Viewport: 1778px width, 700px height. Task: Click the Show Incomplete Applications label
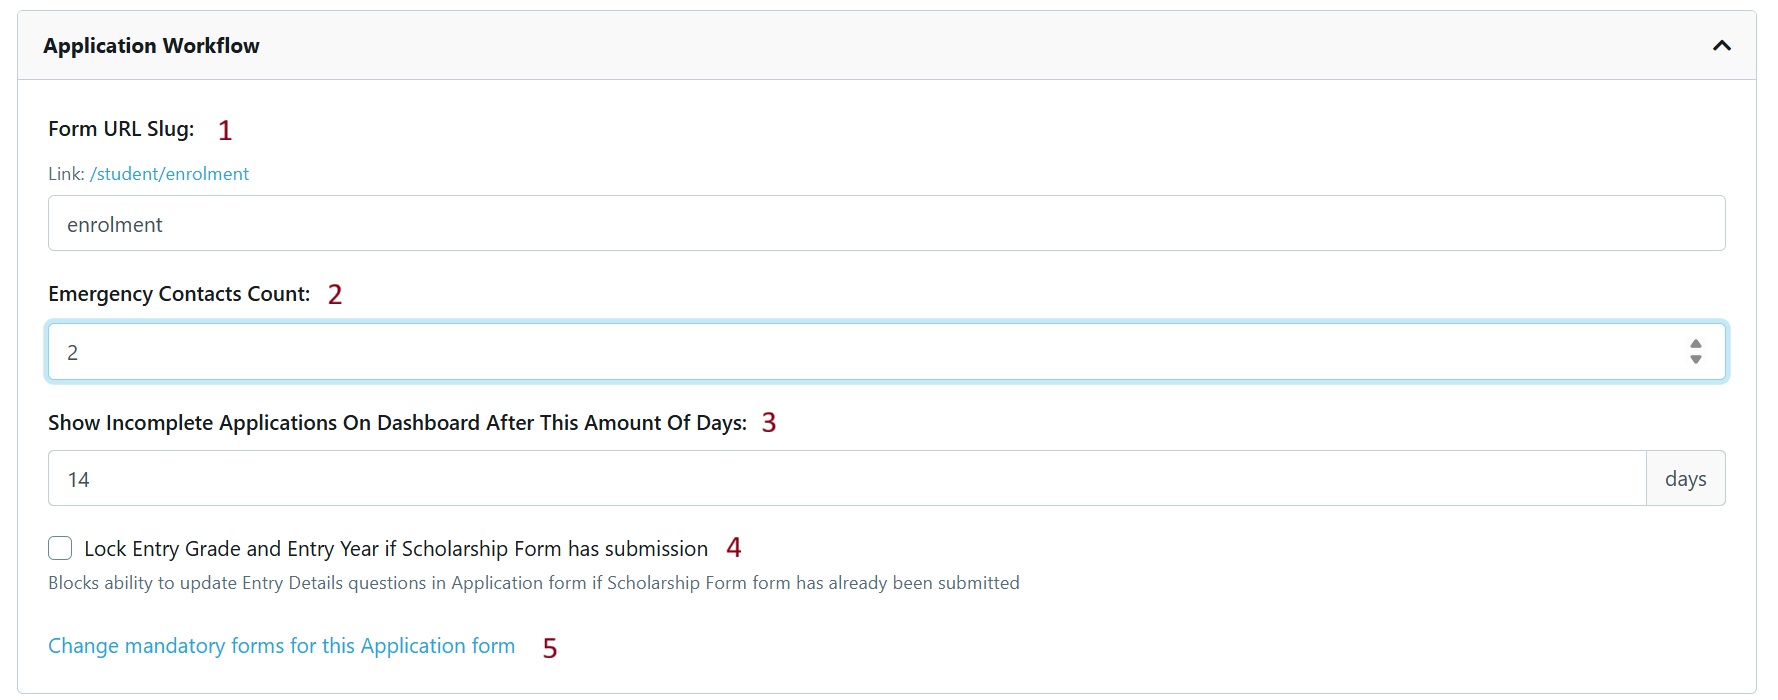pos(397,423)
